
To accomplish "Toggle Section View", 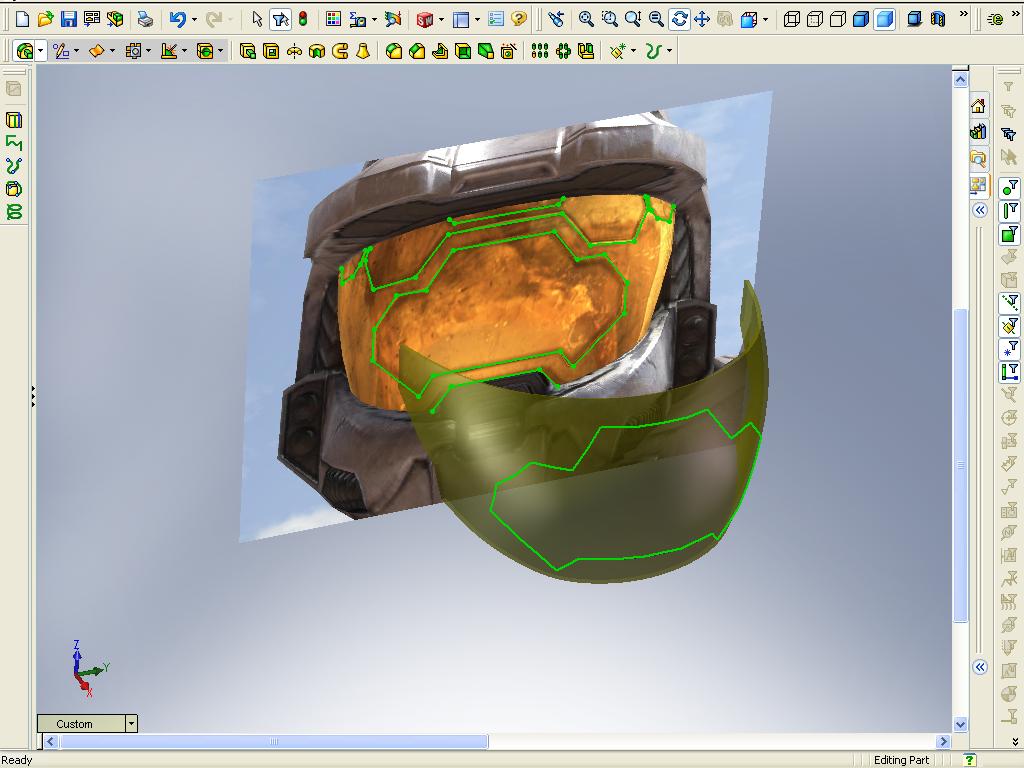I will [938, 19].
